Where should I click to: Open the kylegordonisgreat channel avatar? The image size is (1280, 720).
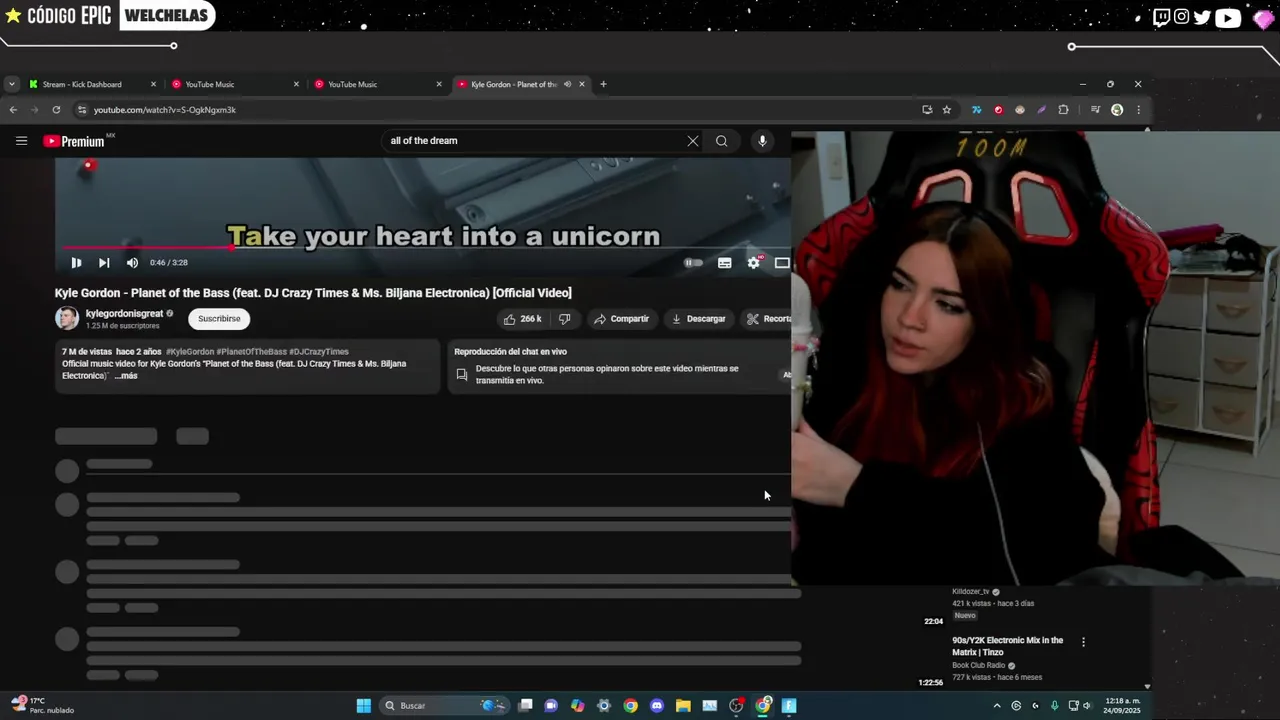(67, 319)
